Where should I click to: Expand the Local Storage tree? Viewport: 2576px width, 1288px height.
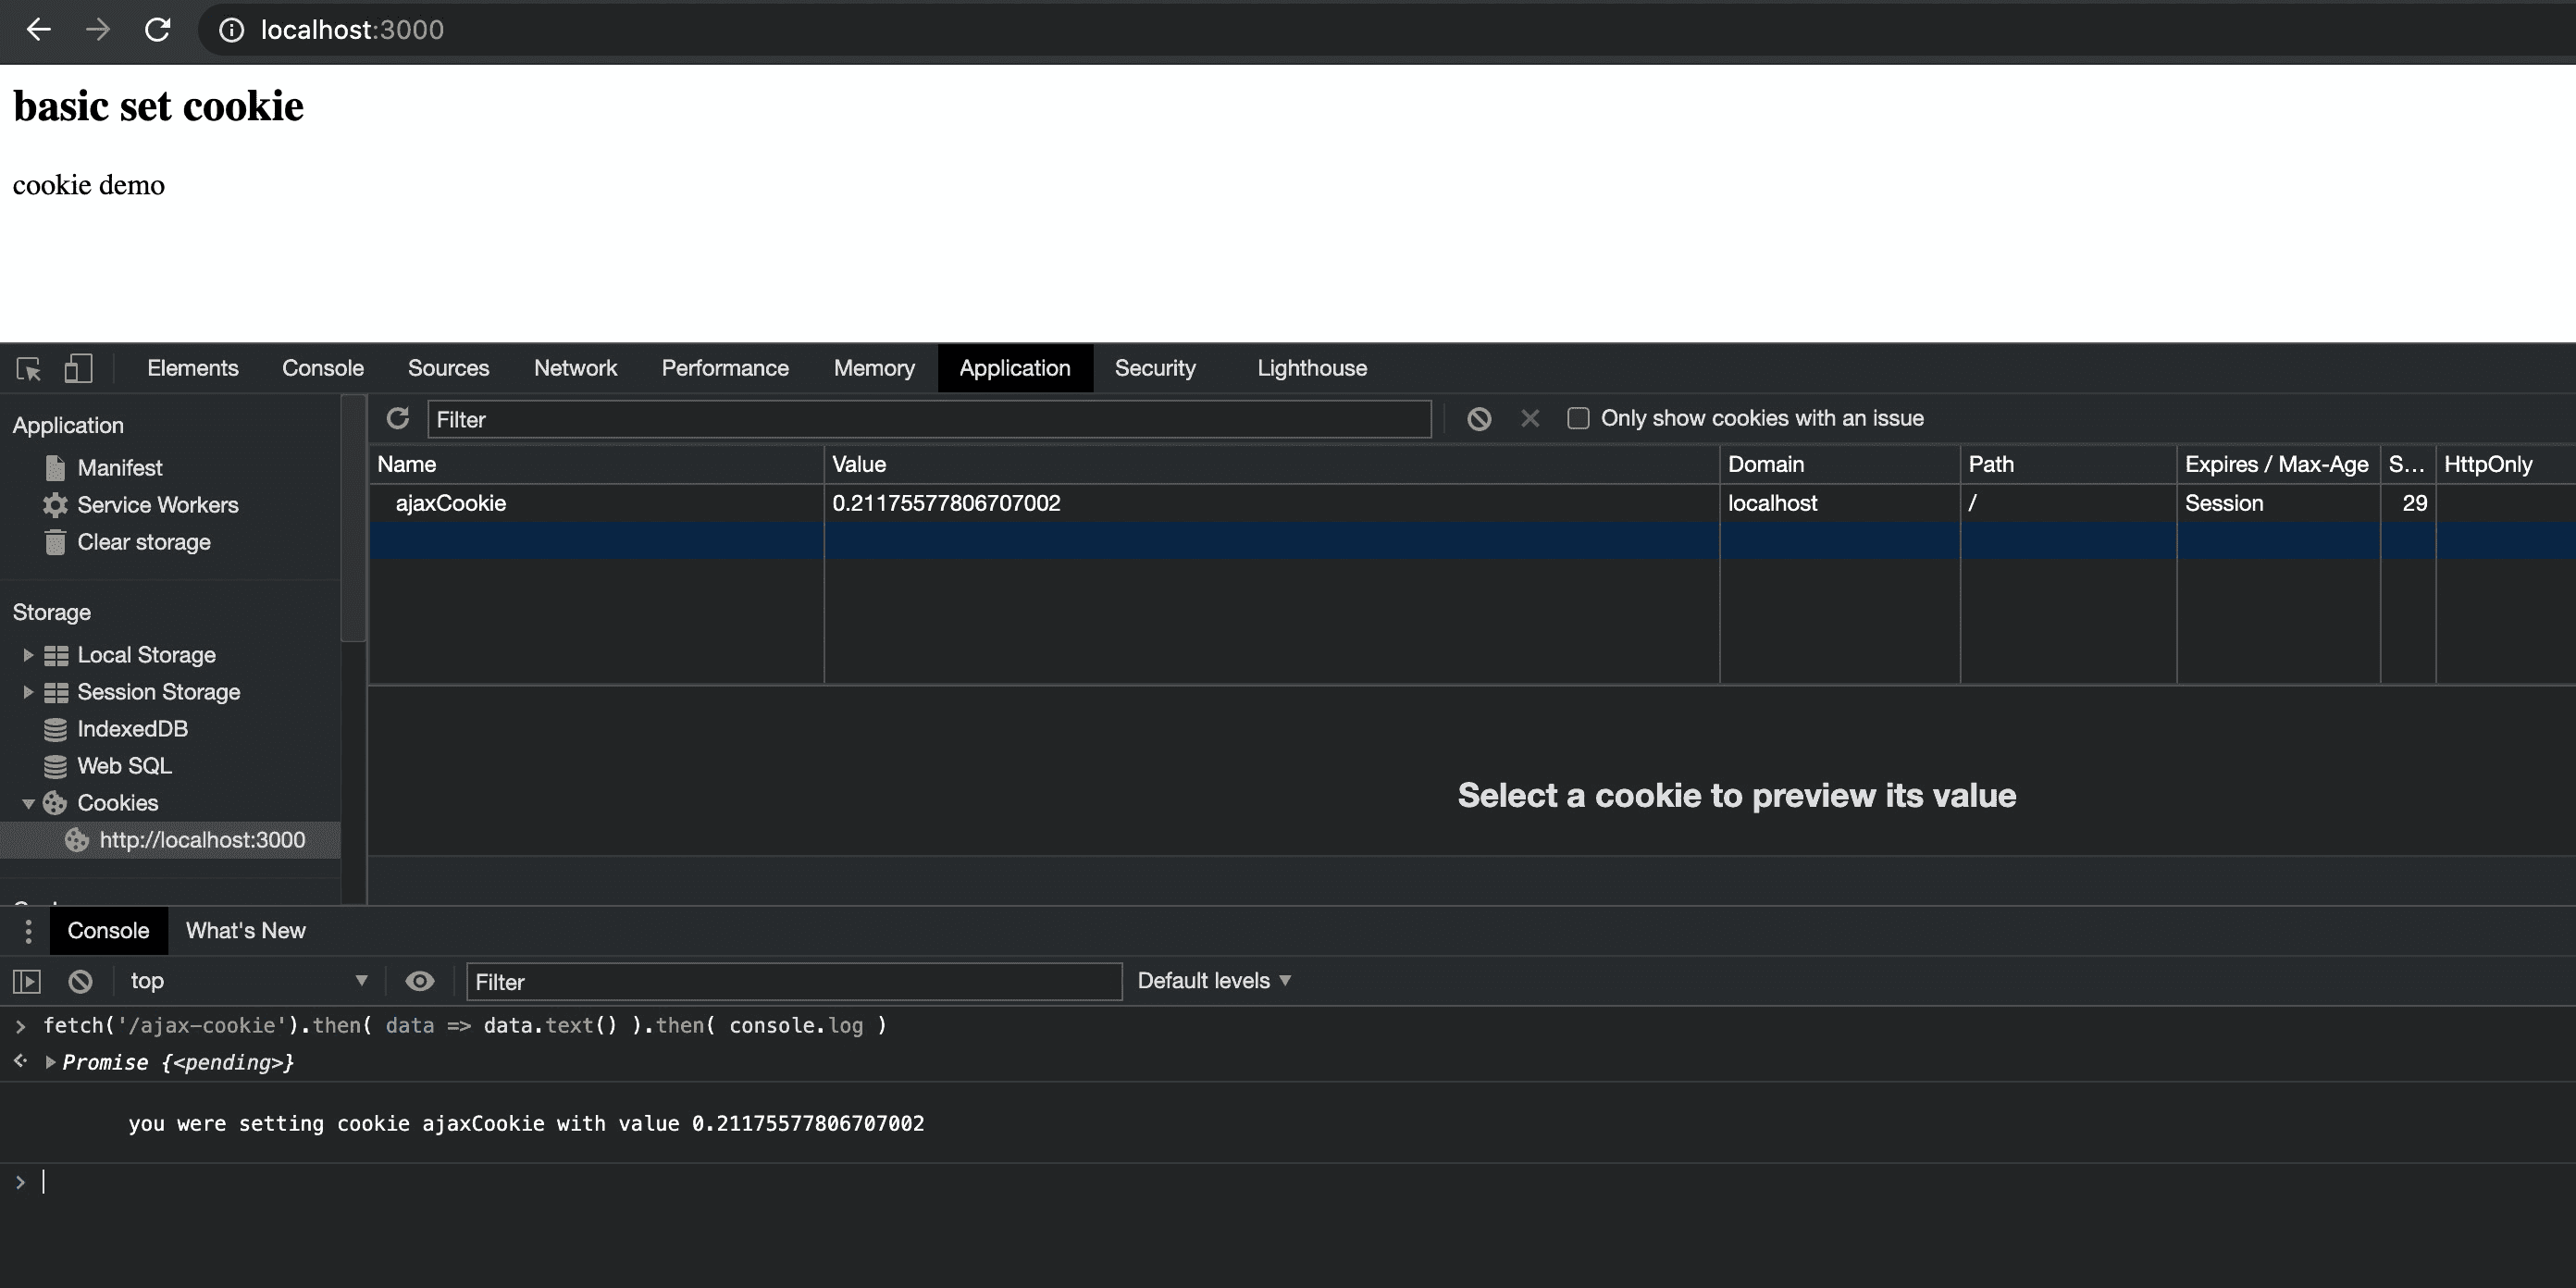tap(28, 655)
